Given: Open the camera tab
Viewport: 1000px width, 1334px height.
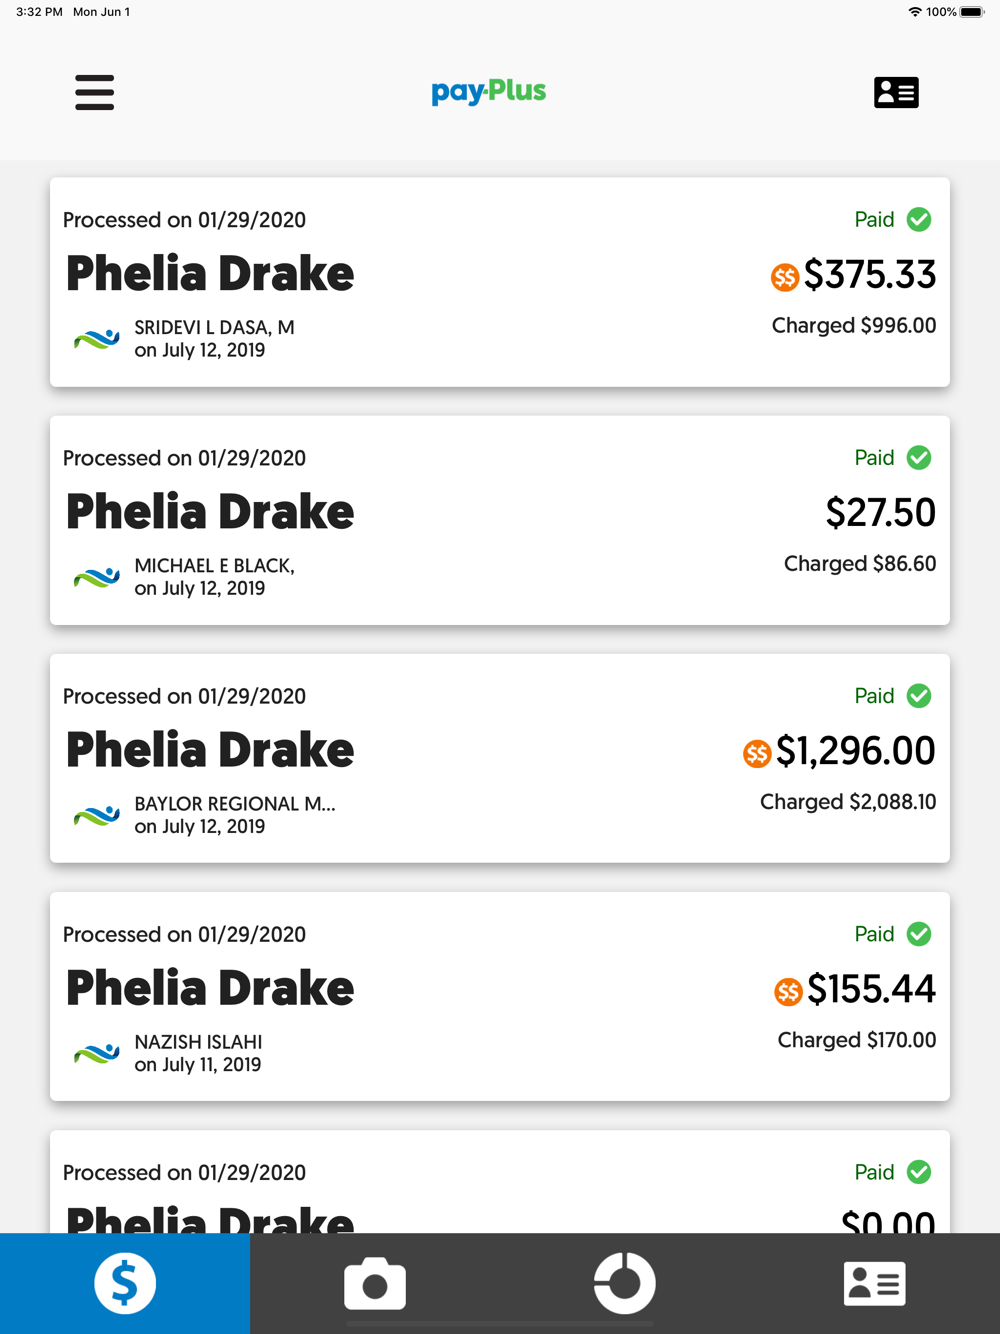Looking at the screenshot, I should click(375, 1283).
